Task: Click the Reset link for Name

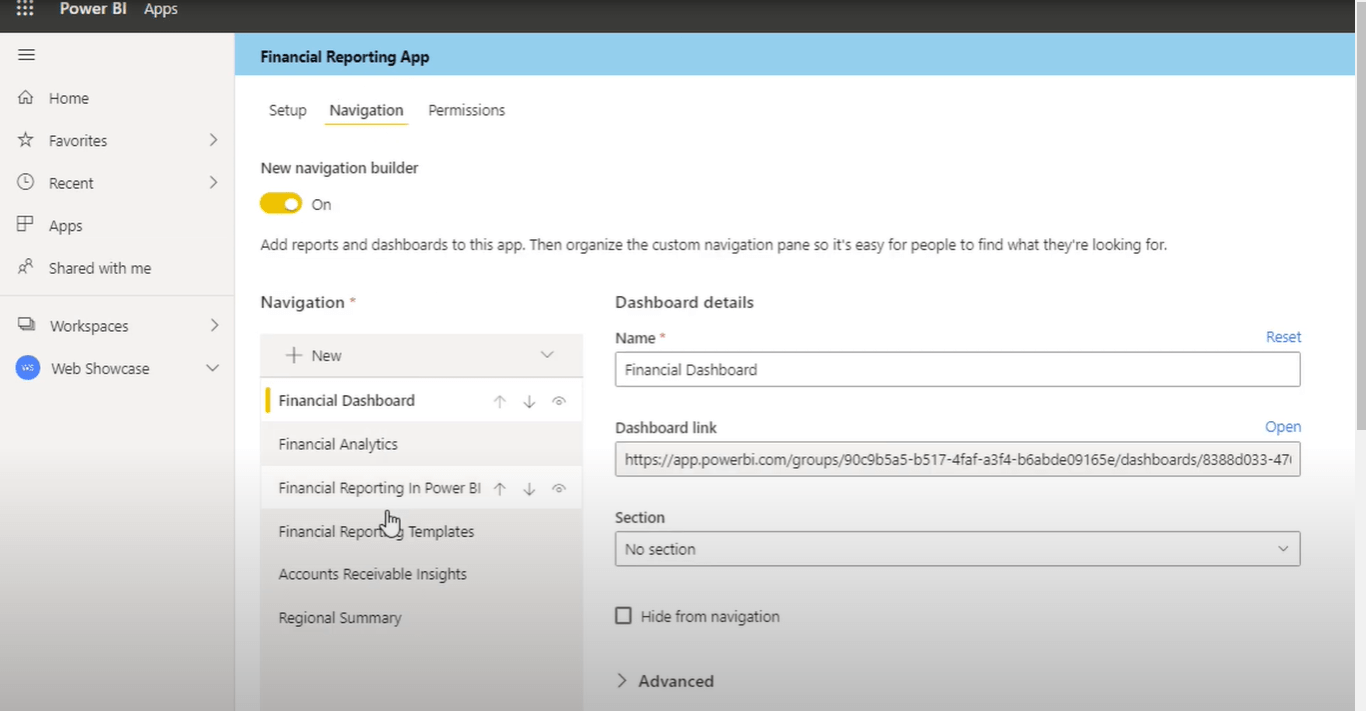Action: tap(1283, 337)
